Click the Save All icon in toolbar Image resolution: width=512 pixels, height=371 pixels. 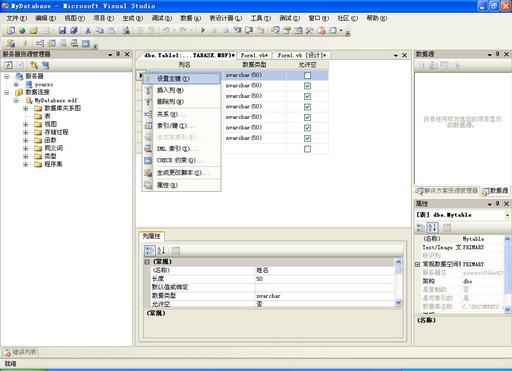74,31
